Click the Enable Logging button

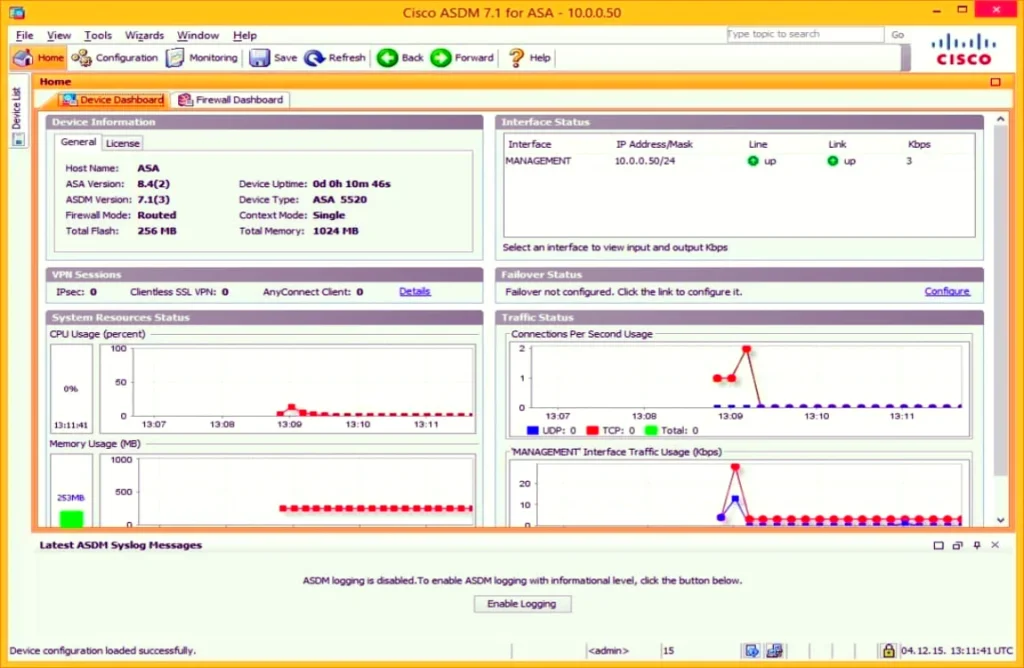[x=522, y=604]
